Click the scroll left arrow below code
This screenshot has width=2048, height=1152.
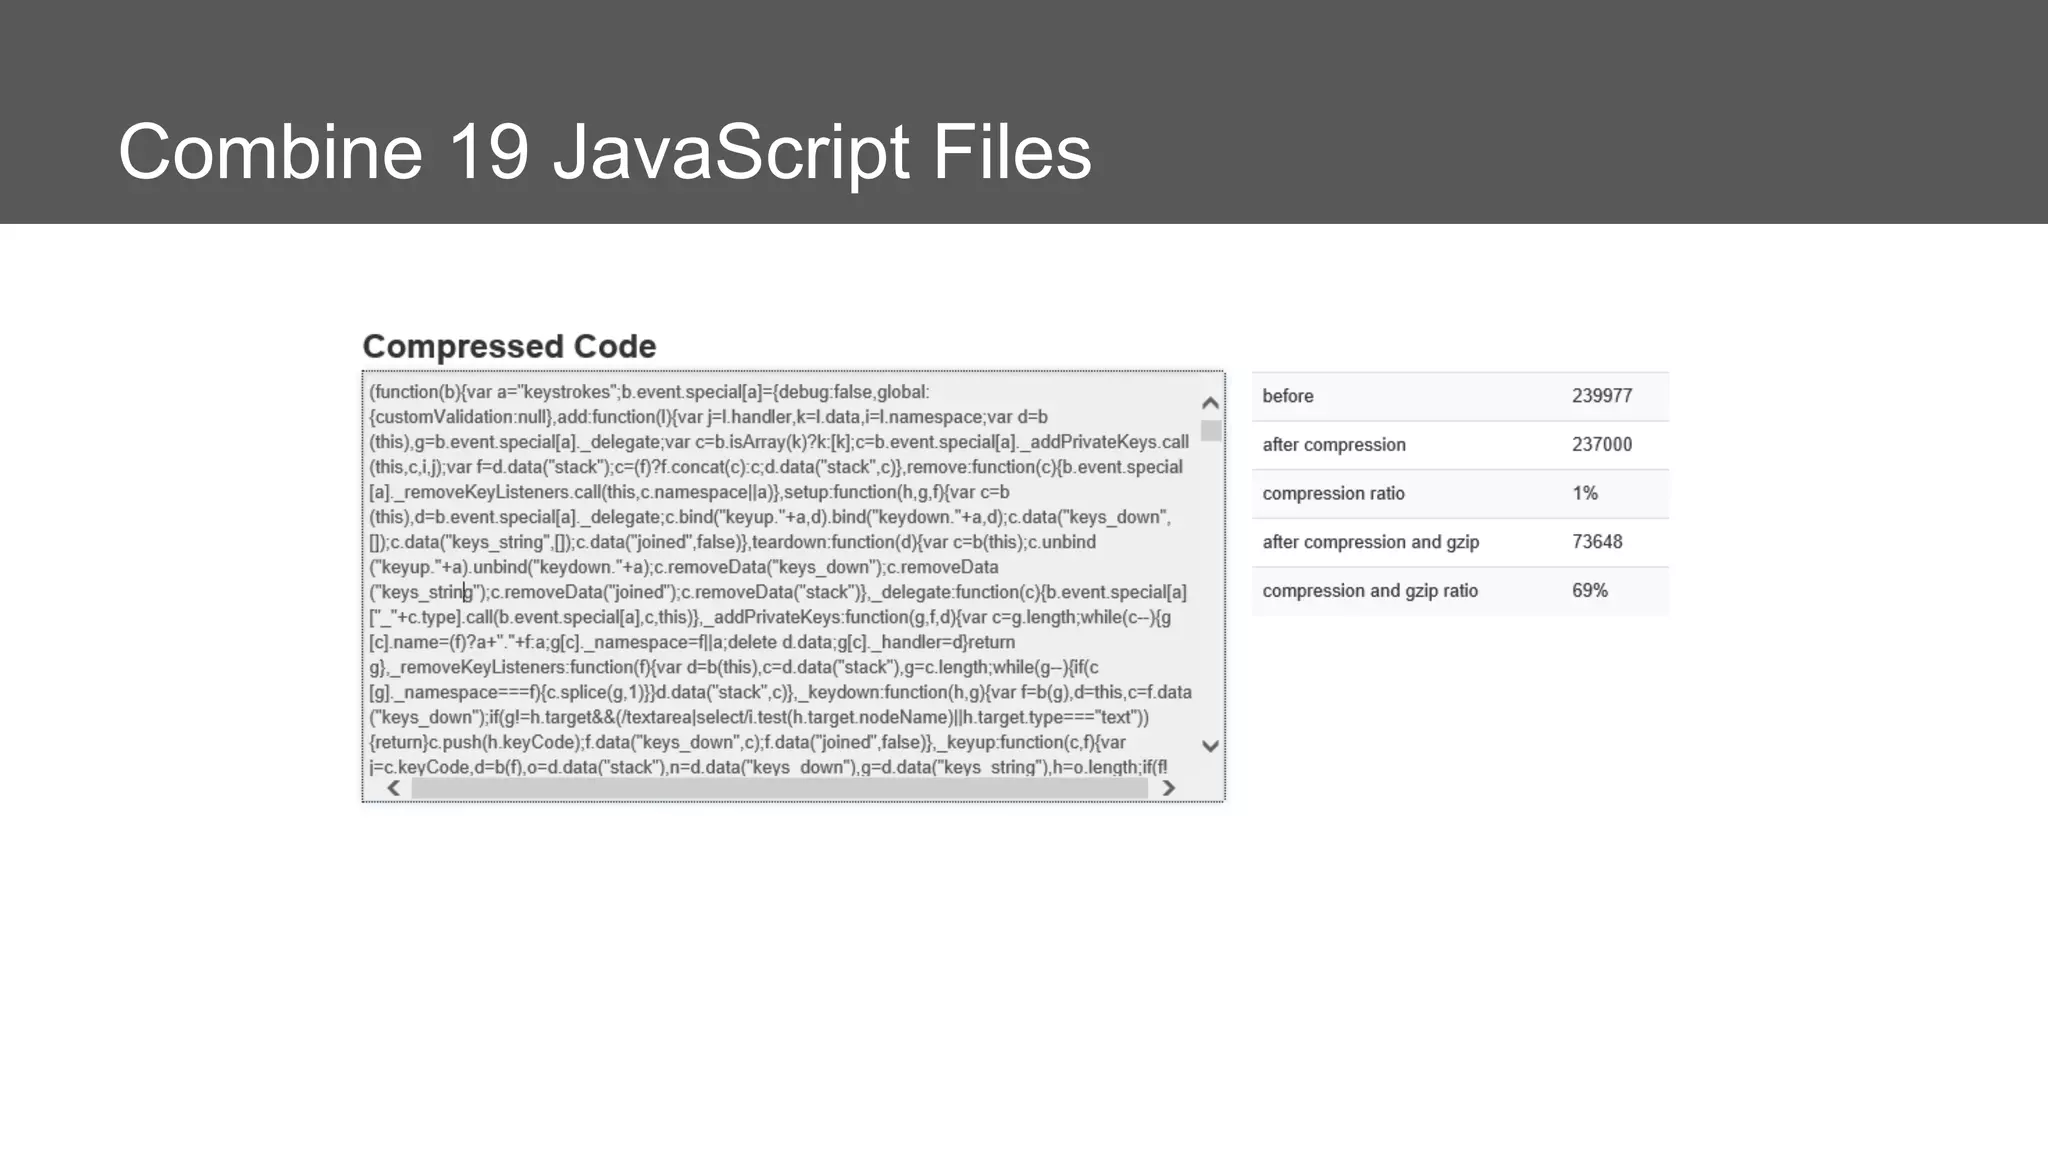tap(394, 788)
